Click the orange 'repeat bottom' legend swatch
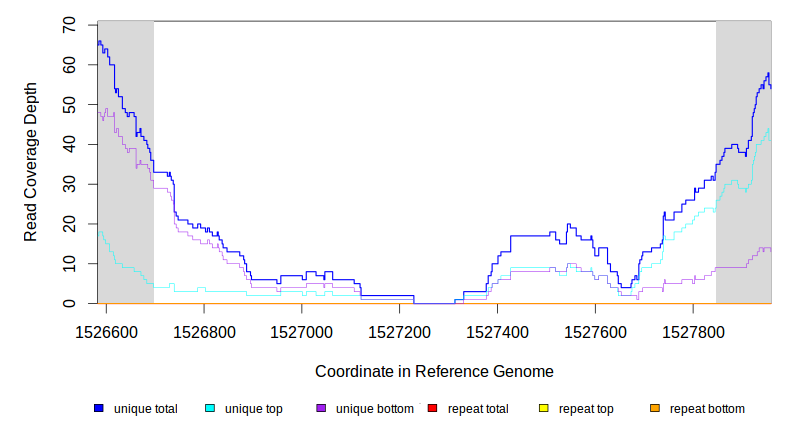Viewport: 792px width, 432px height. (654, 409)
